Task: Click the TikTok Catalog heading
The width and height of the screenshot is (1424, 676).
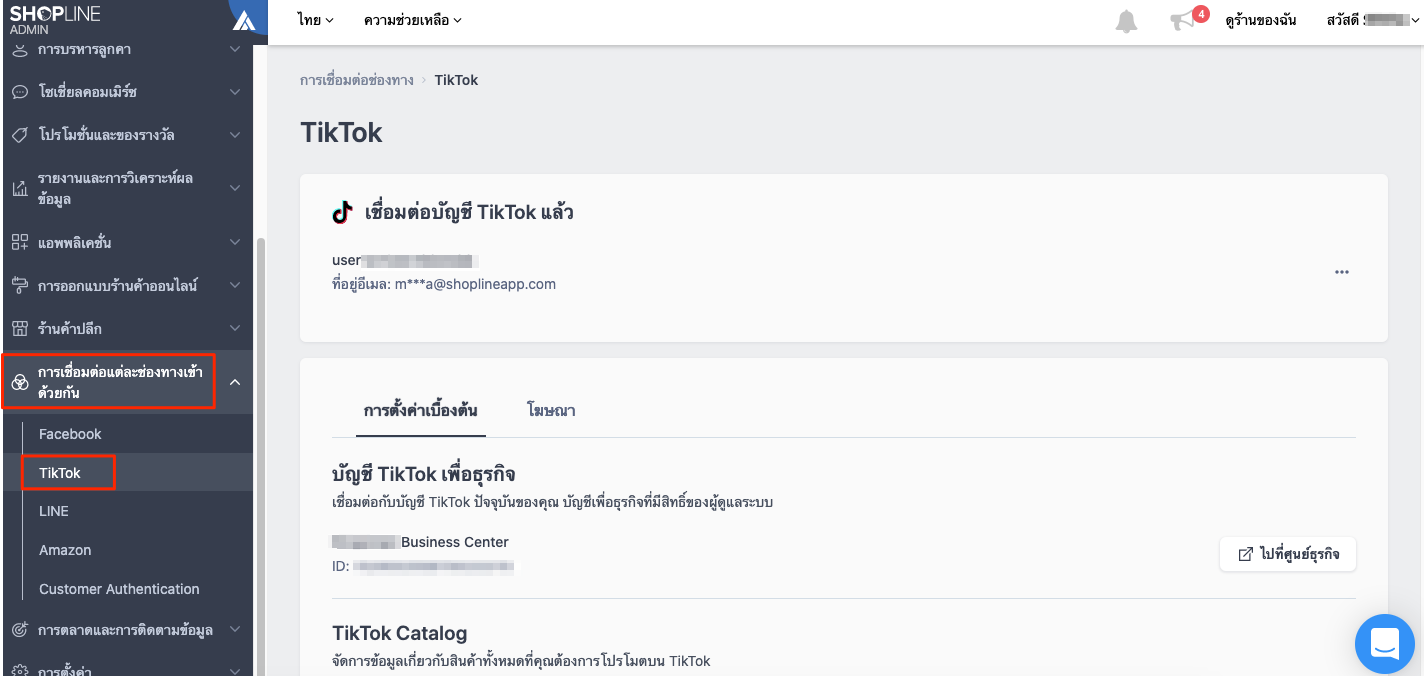Action: pos(400,633)
